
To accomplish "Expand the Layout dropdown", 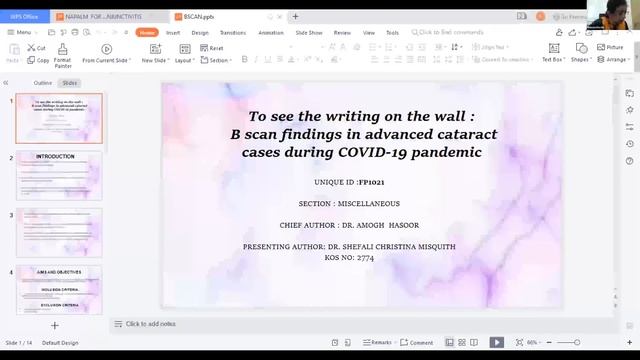I will pyautogui.click(x=184, y=54).
